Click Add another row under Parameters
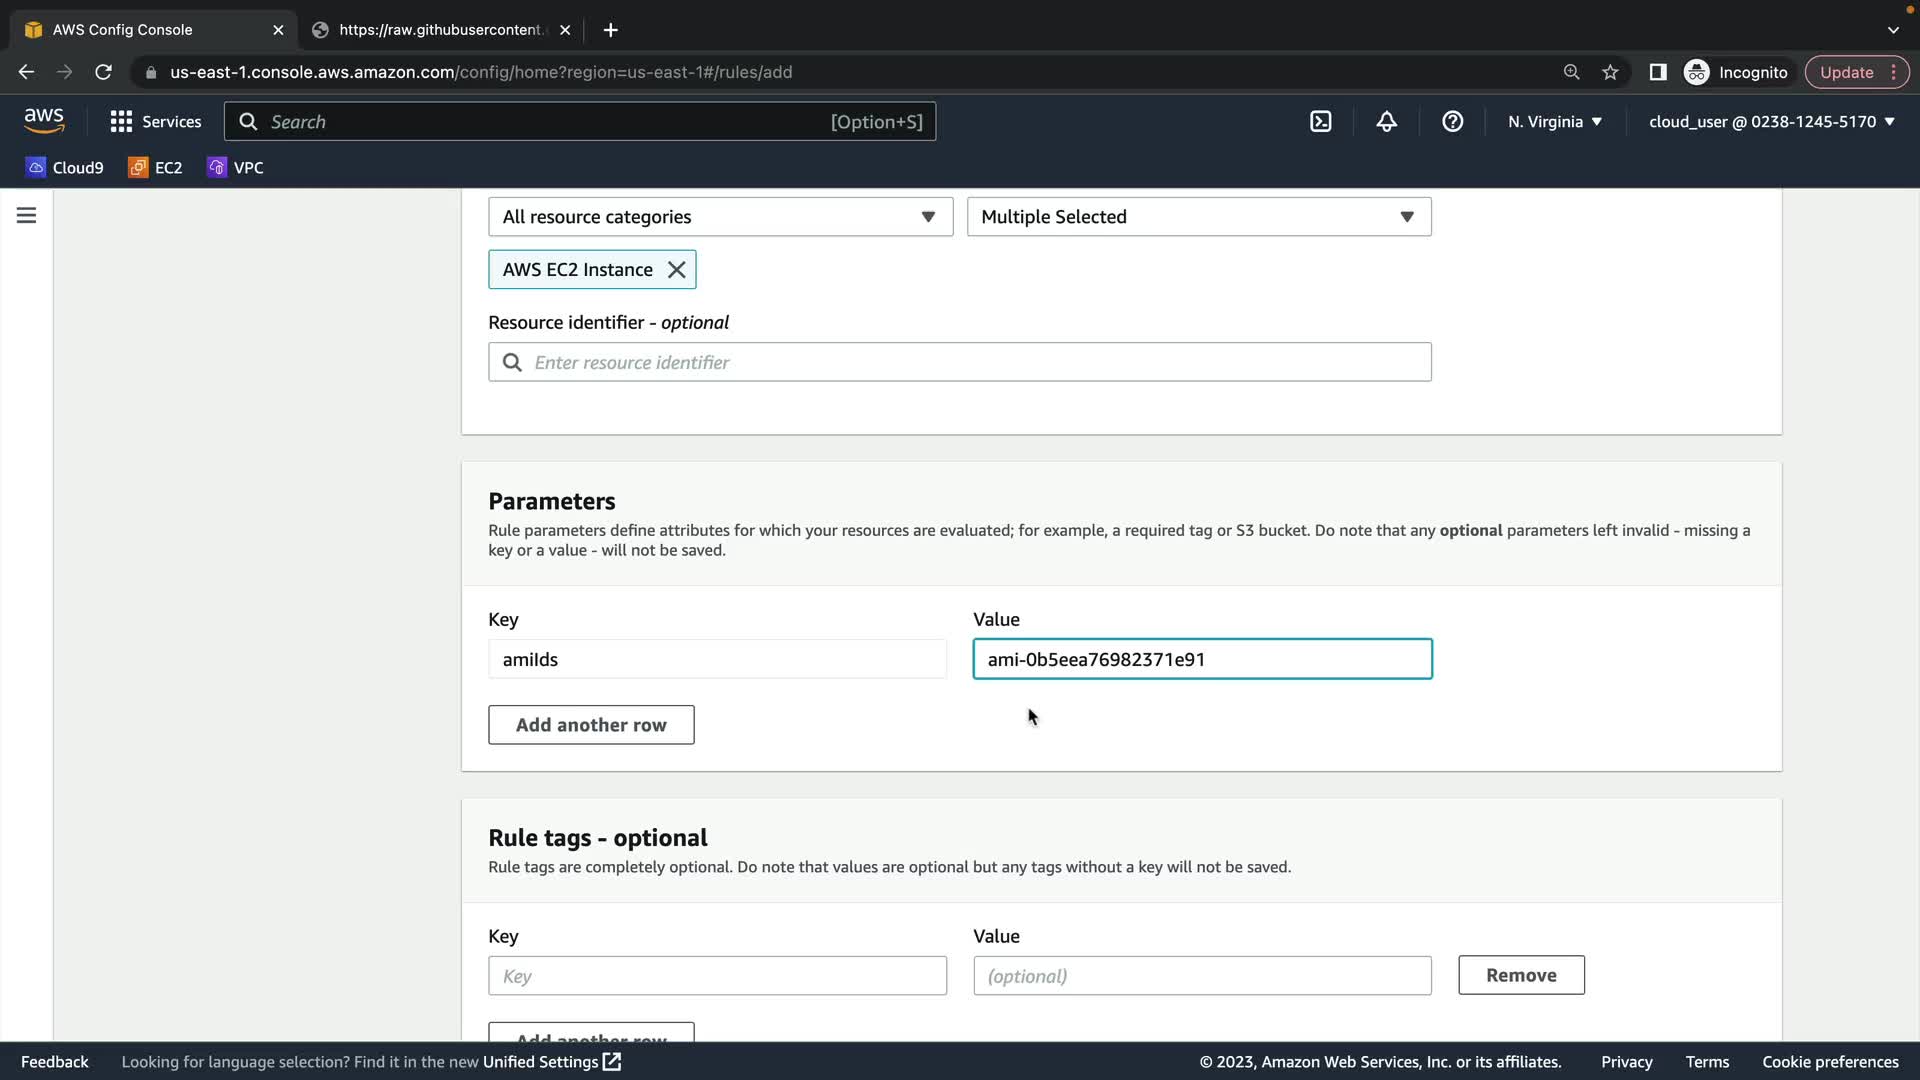This screenshot has width=1920, height=1080. coord(591,725)
